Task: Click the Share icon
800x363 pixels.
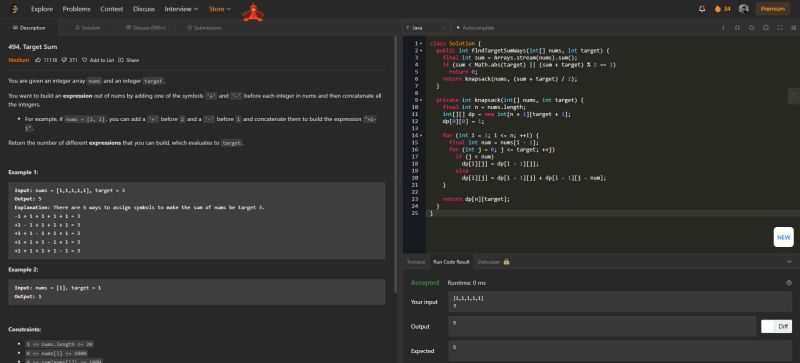Action: [121, 60]
